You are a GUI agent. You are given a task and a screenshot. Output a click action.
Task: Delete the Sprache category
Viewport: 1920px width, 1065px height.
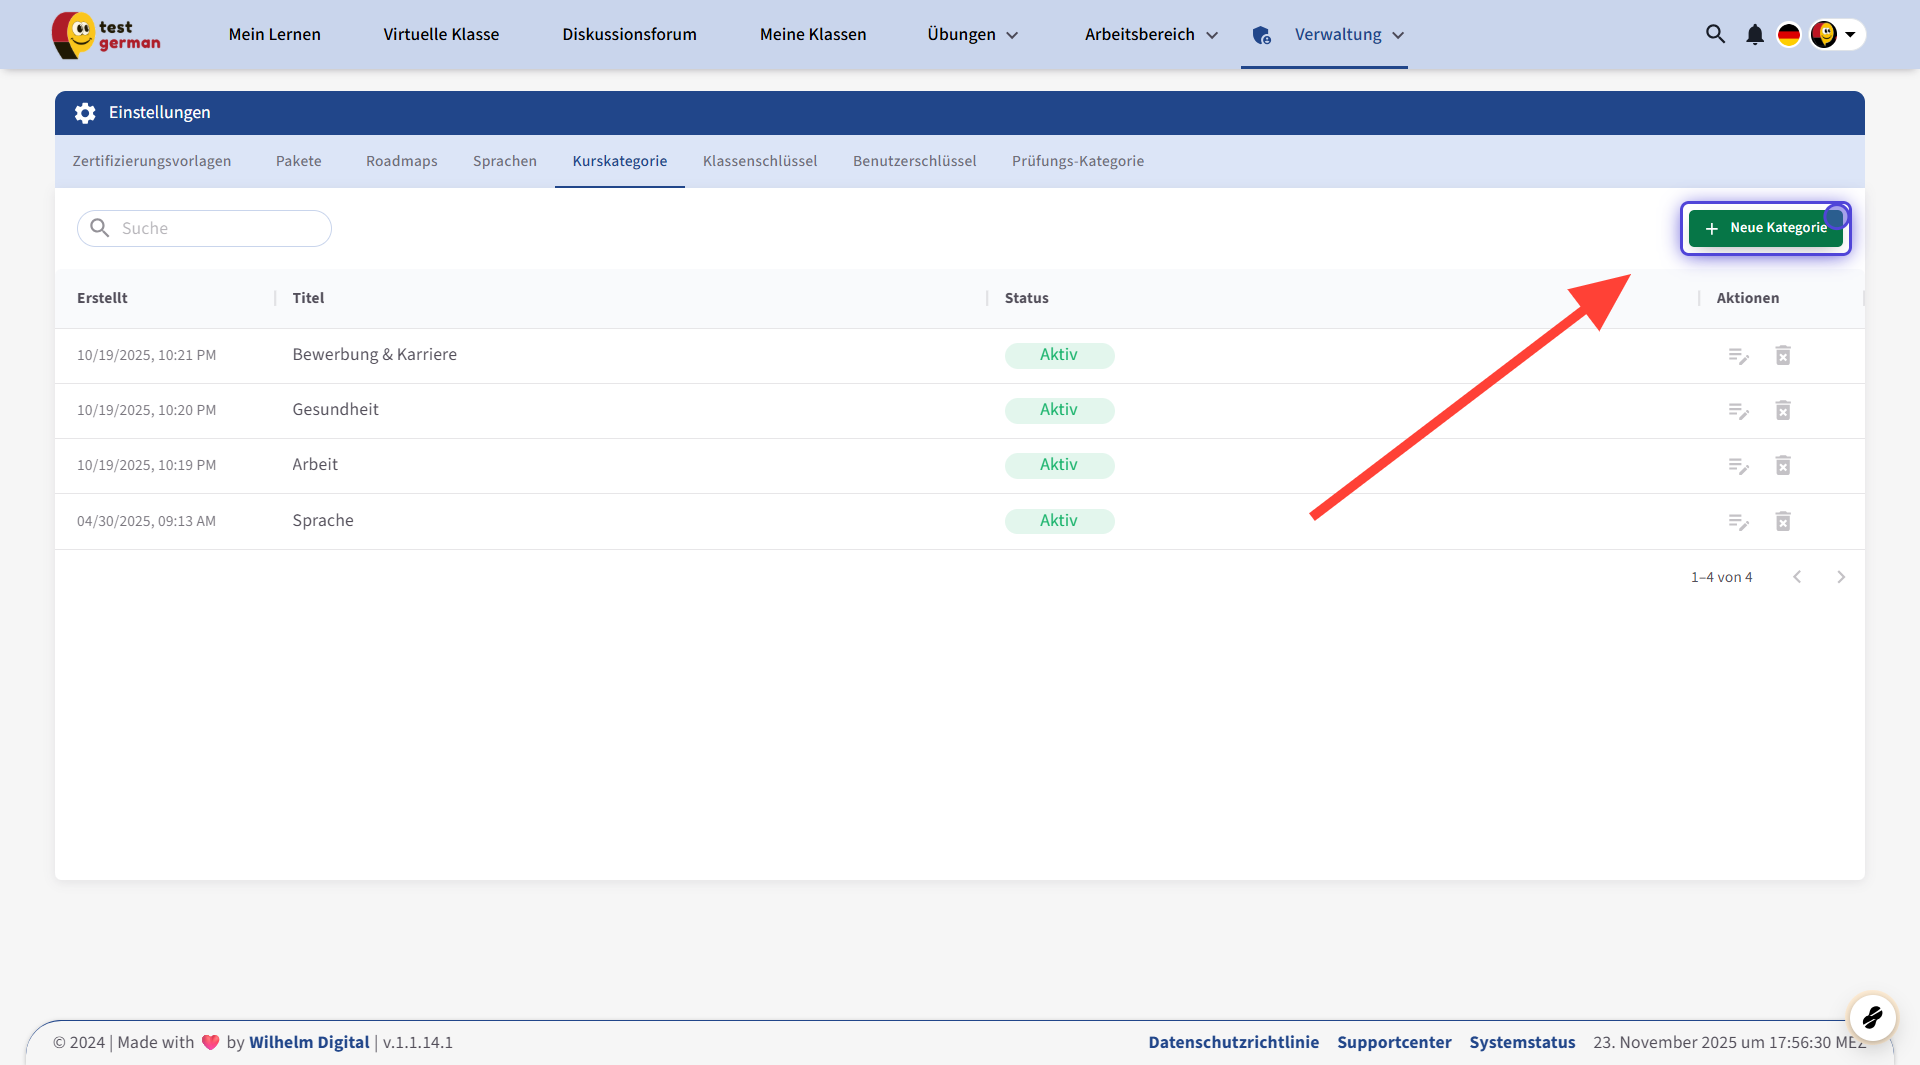click(1782, 521)
